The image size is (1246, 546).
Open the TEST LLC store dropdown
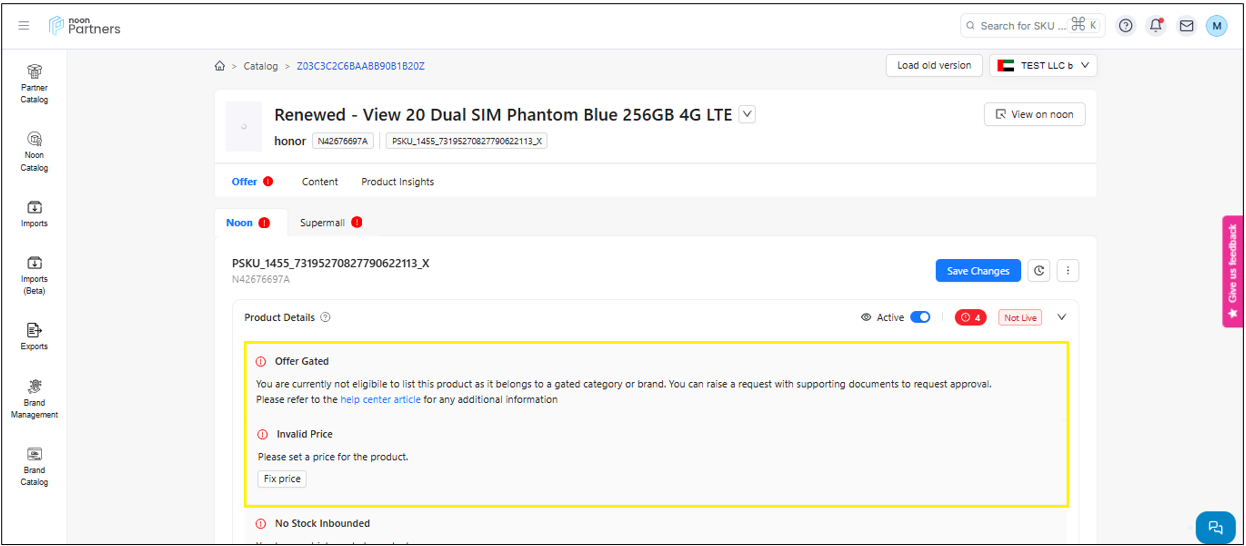pos(1043,66)
